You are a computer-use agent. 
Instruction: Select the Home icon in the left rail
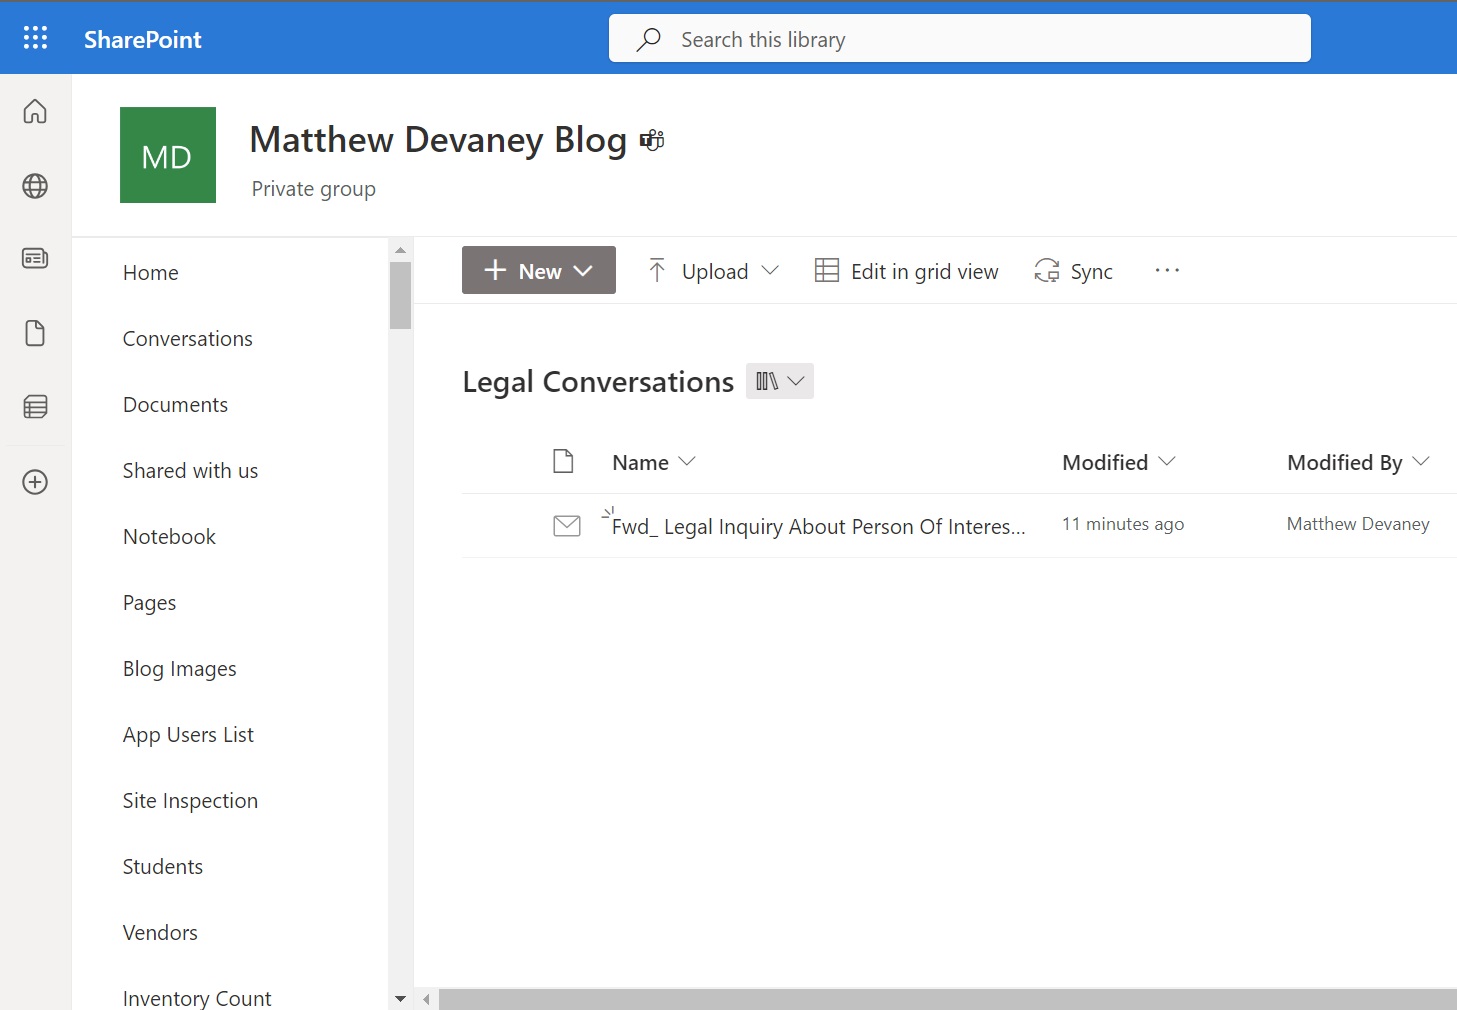[x=35, y=111]
